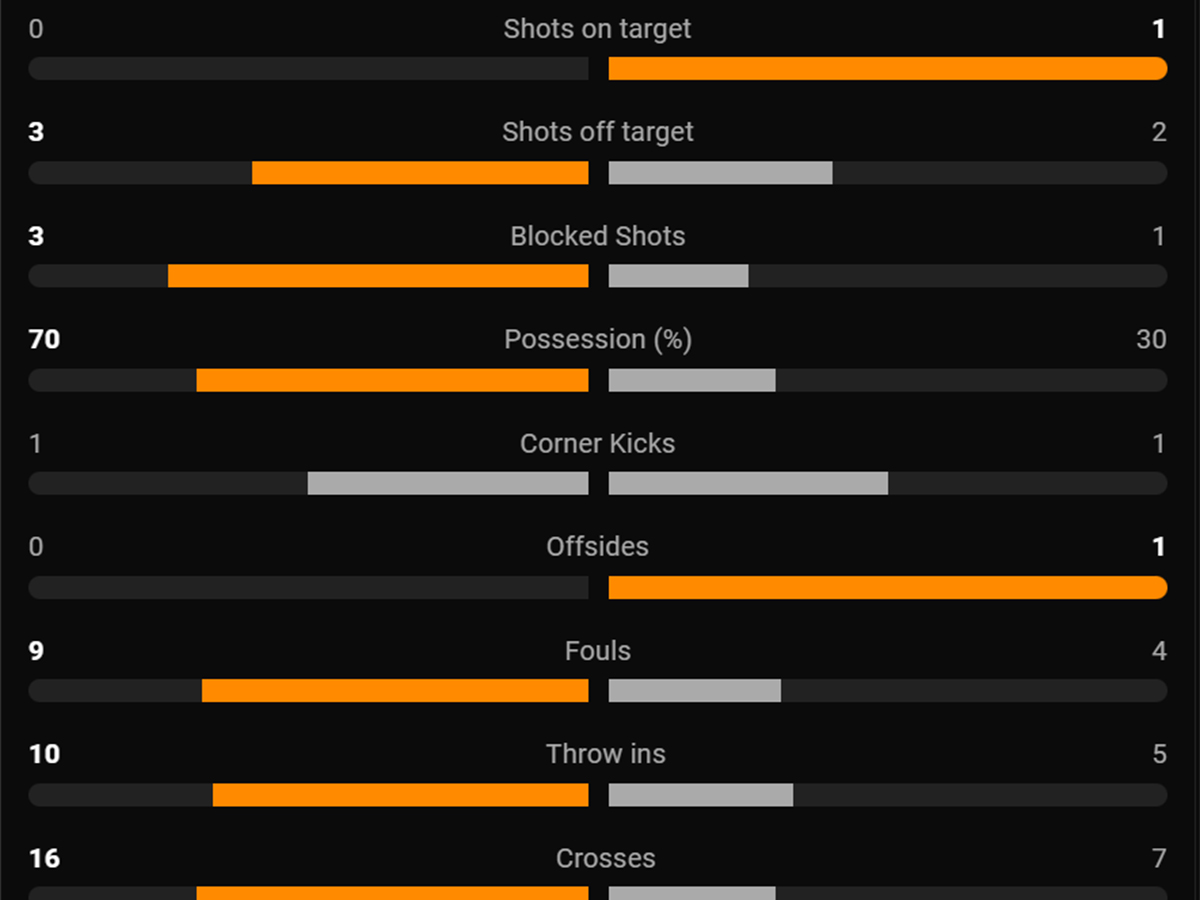Select the orange Possession bar for 70
This screenshot has height=900, width=1200.
point(392,380)
